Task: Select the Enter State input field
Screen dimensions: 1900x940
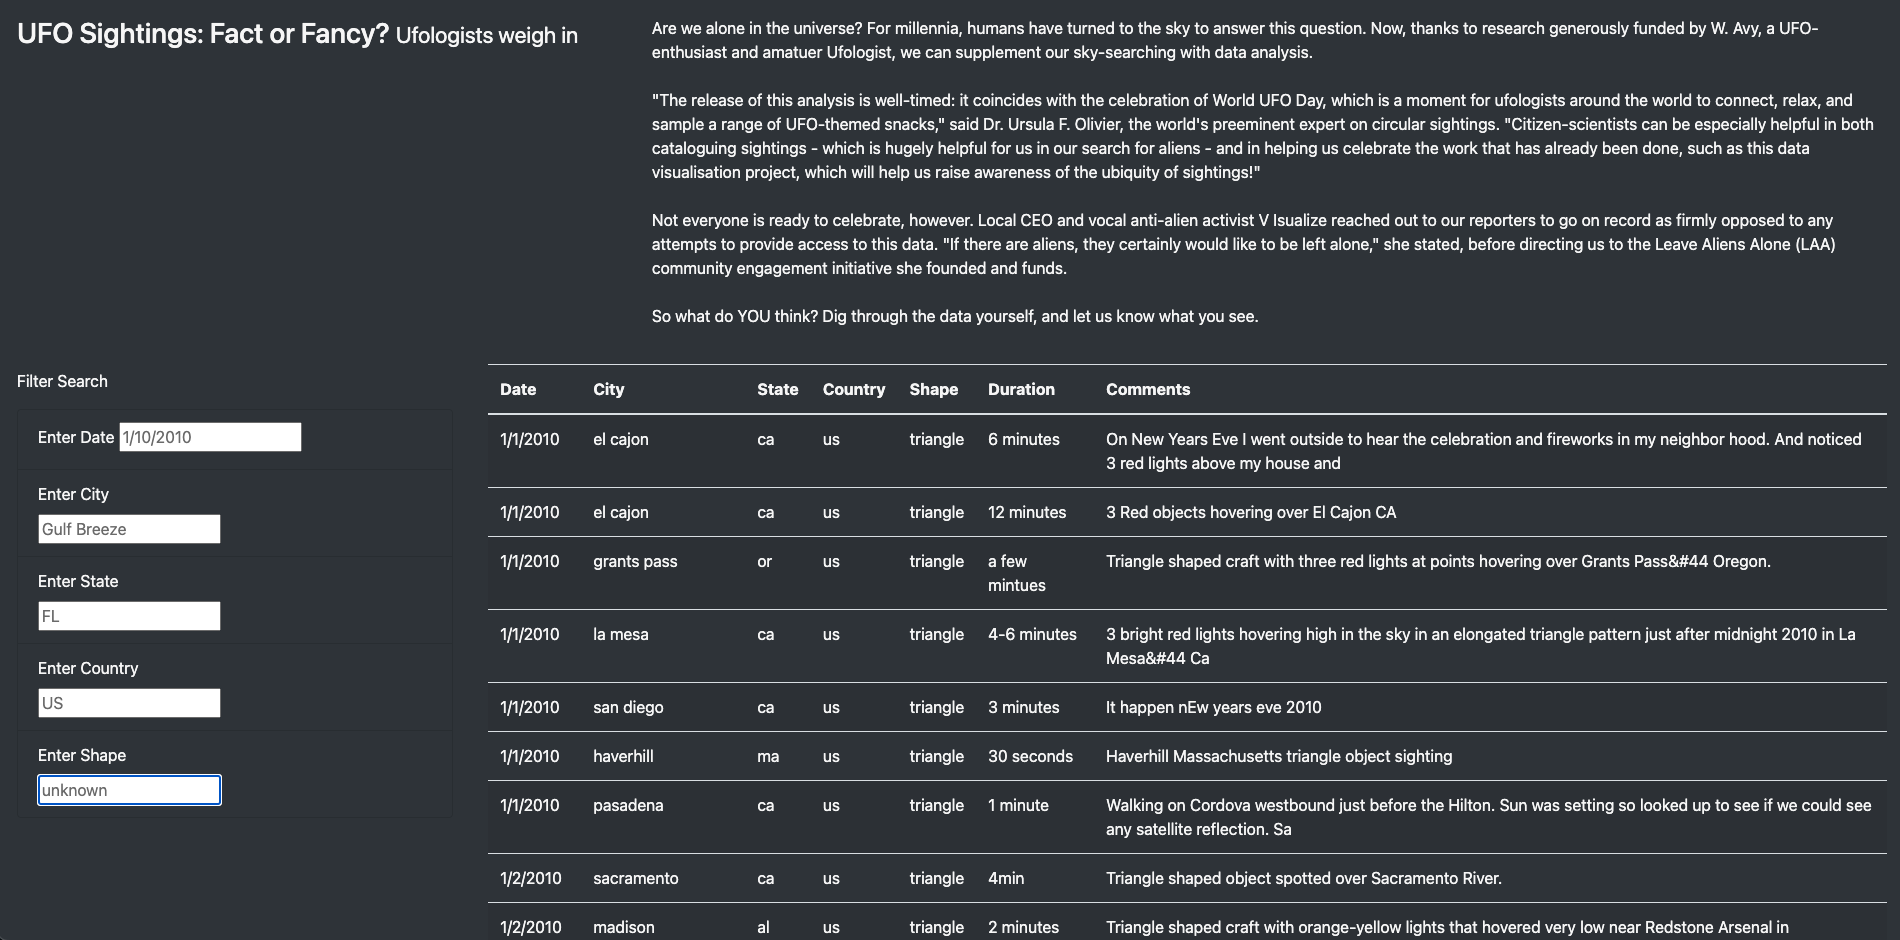Action: tap(129, 616)
